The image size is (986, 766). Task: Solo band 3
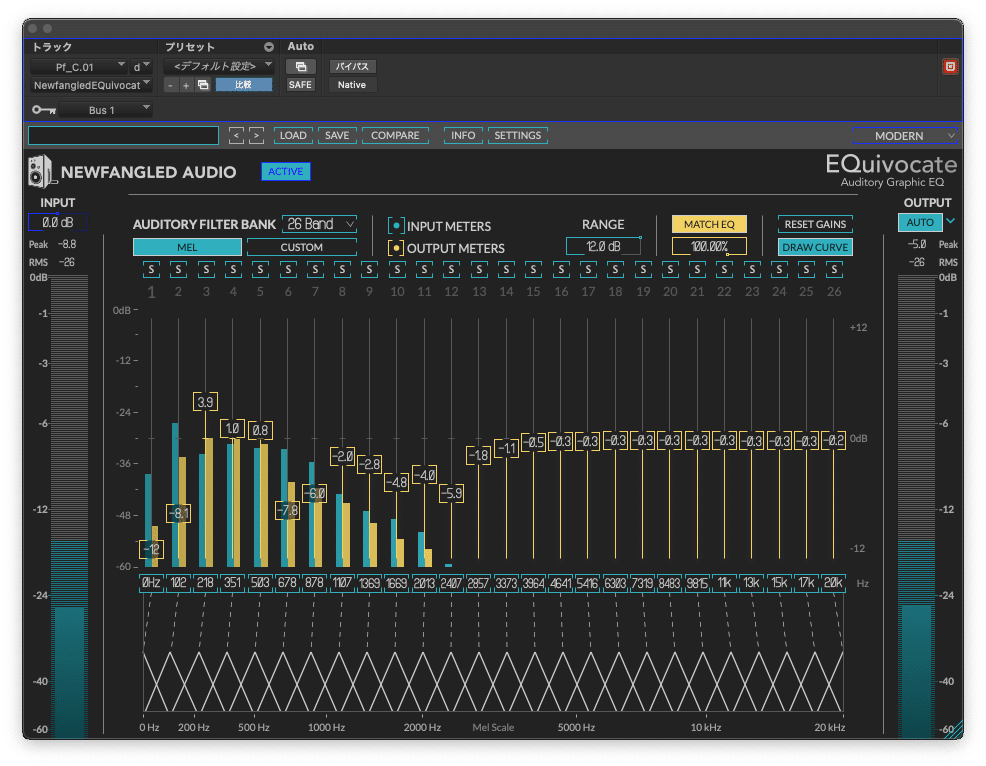click(x=206, y=270)
